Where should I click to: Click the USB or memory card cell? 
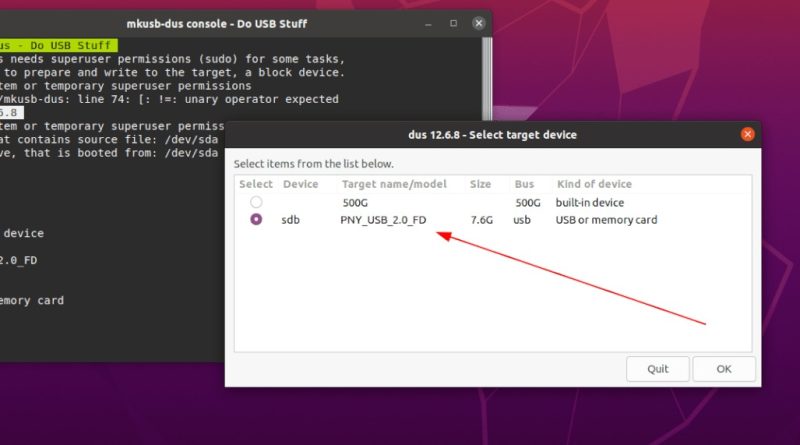(606, 220)
